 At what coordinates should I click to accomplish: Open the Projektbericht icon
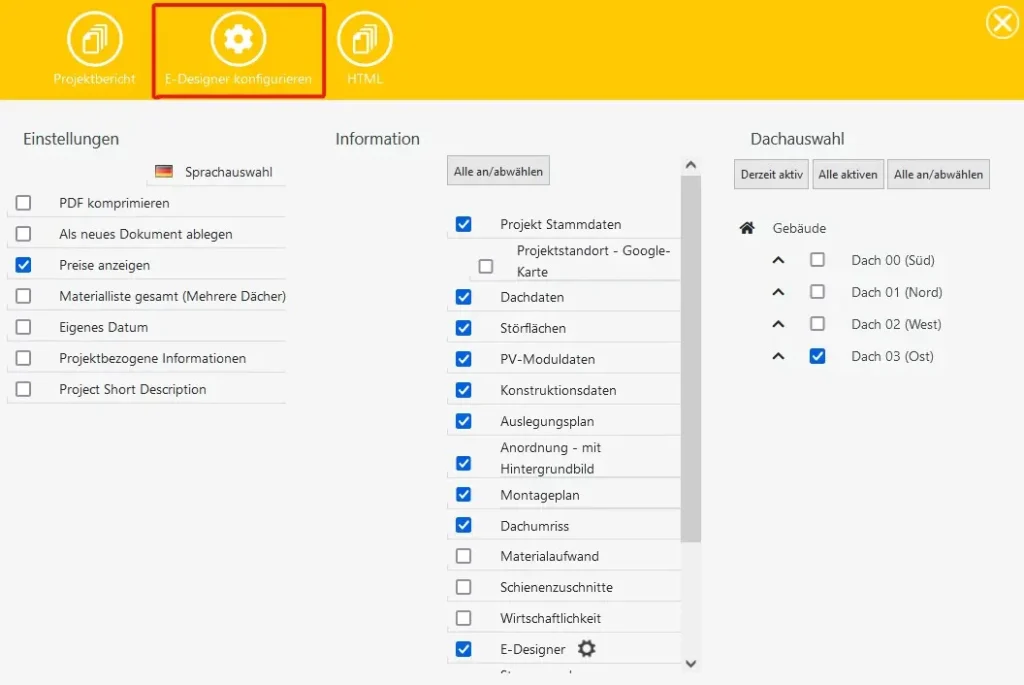pos(93,40)
